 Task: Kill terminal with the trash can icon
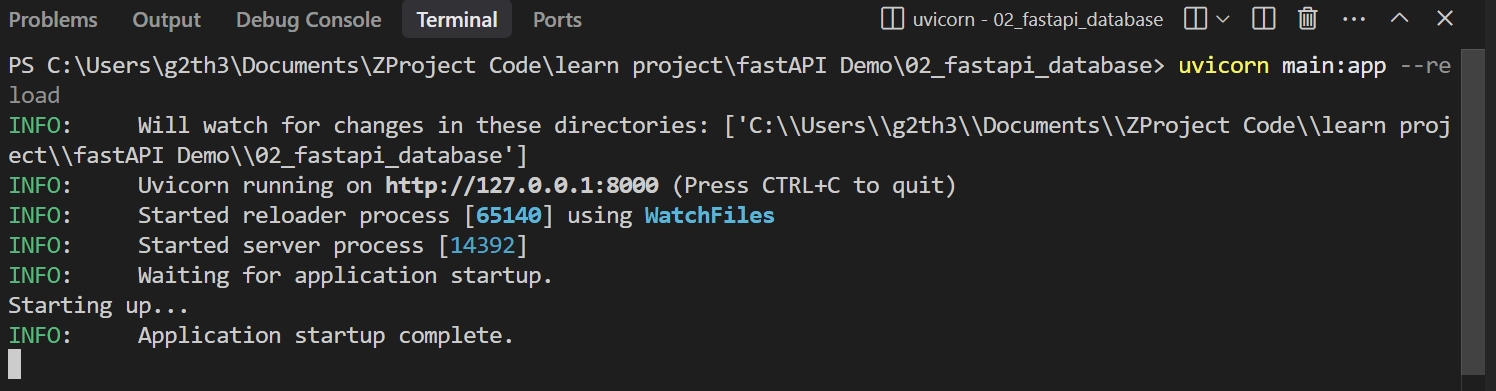(x=1307, y=19)
